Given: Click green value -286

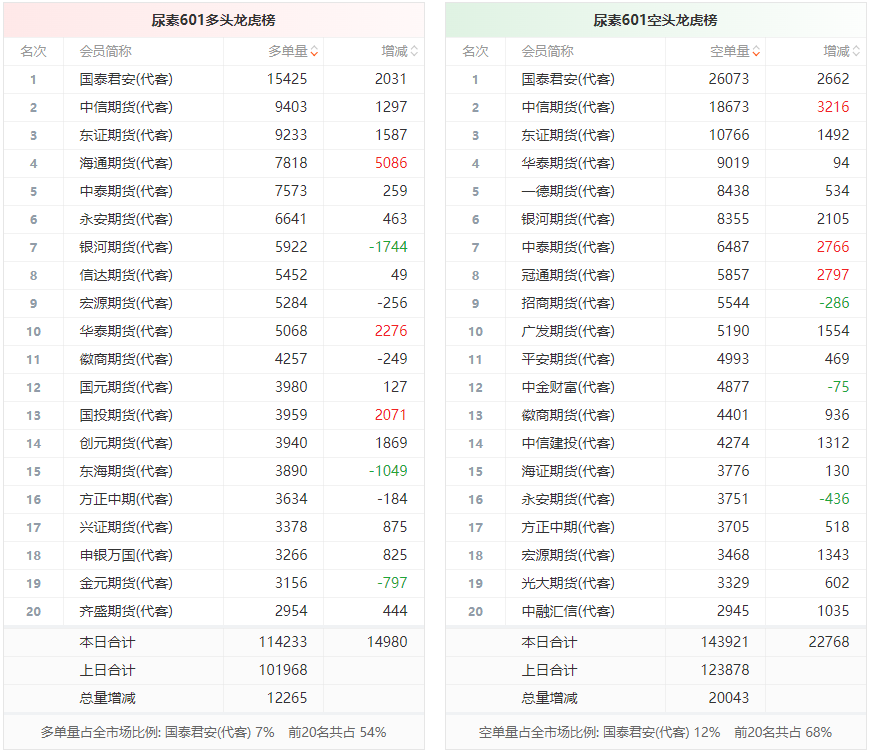Looking at the screenshot, I should (834, 303).
